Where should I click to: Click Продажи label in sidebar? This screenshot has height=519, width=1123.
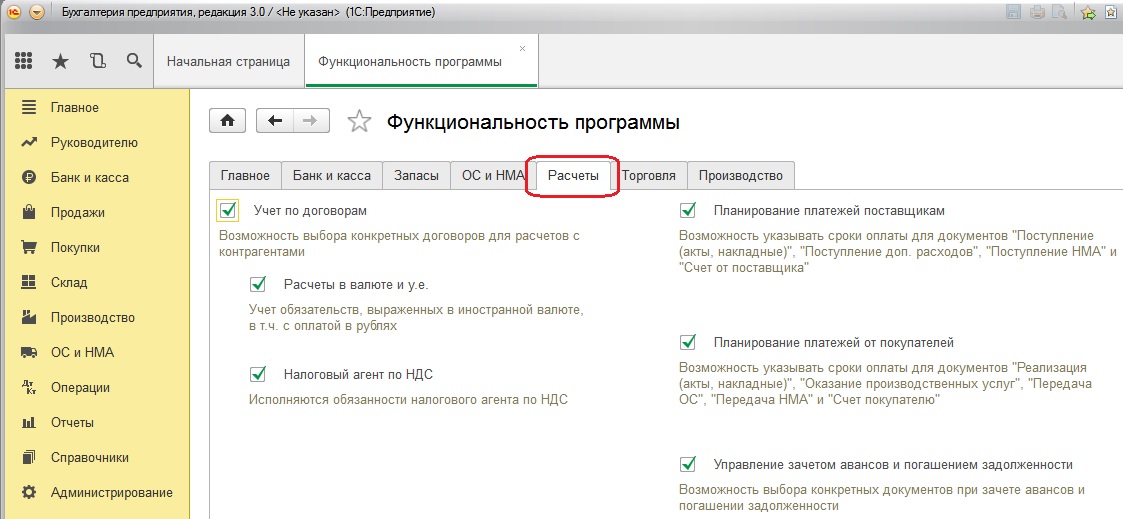[x=77, y=213]
